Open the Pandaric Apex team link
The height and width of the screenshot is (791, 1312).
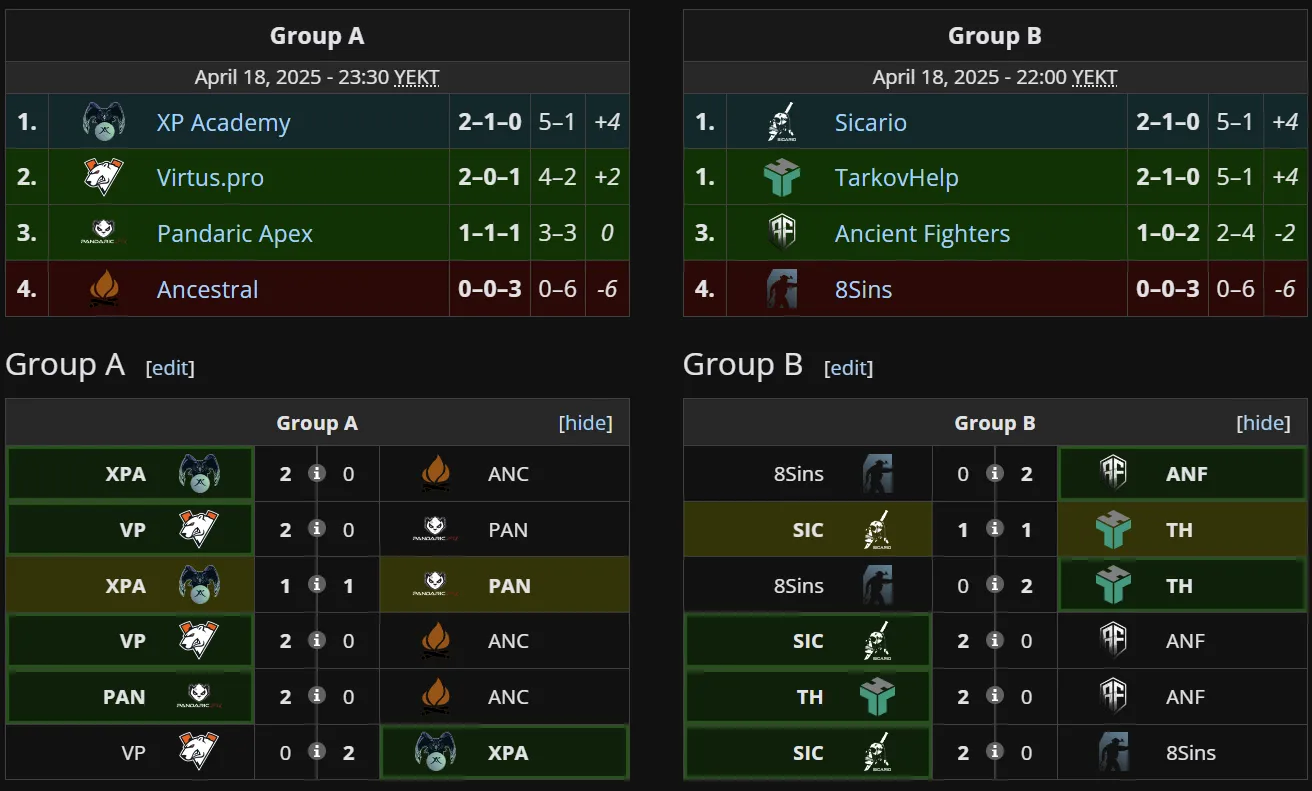point(235,234)
